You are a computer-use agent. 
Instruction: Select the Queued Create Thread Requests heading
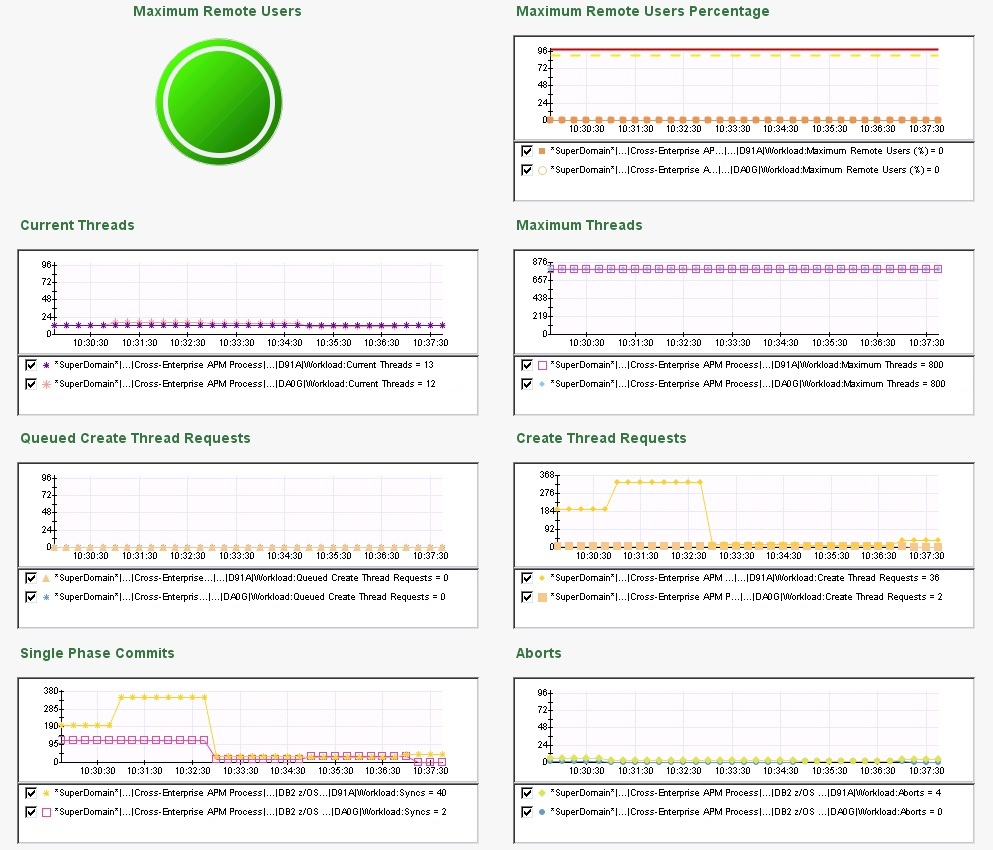click(x=136, y=438)
